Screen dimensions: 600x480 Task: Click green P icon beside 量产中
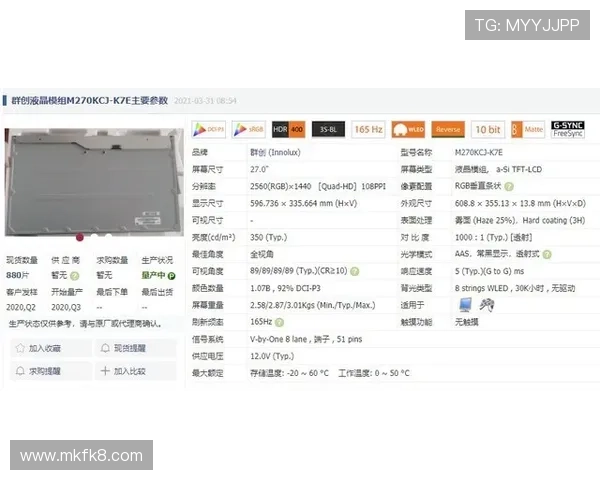coord(171,276)
